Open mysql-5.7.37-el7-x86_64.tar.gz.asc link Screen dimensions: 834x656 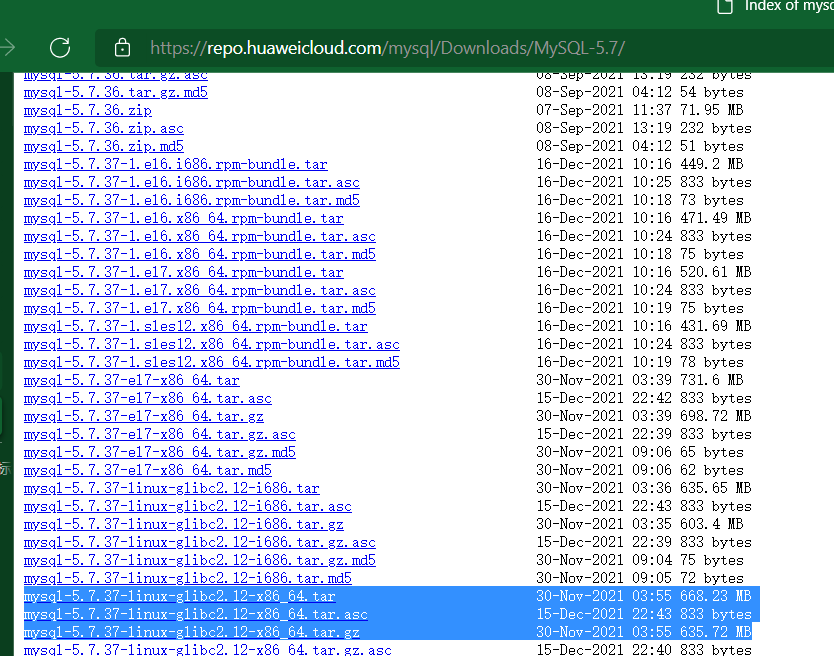click(x=160, y=434)
